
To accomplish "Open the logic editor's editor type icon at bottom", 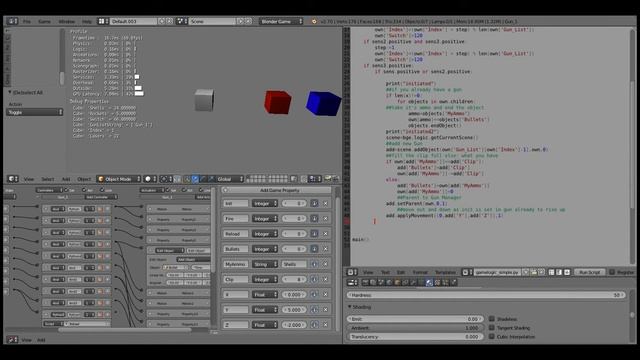I will (x=12, y=340).
